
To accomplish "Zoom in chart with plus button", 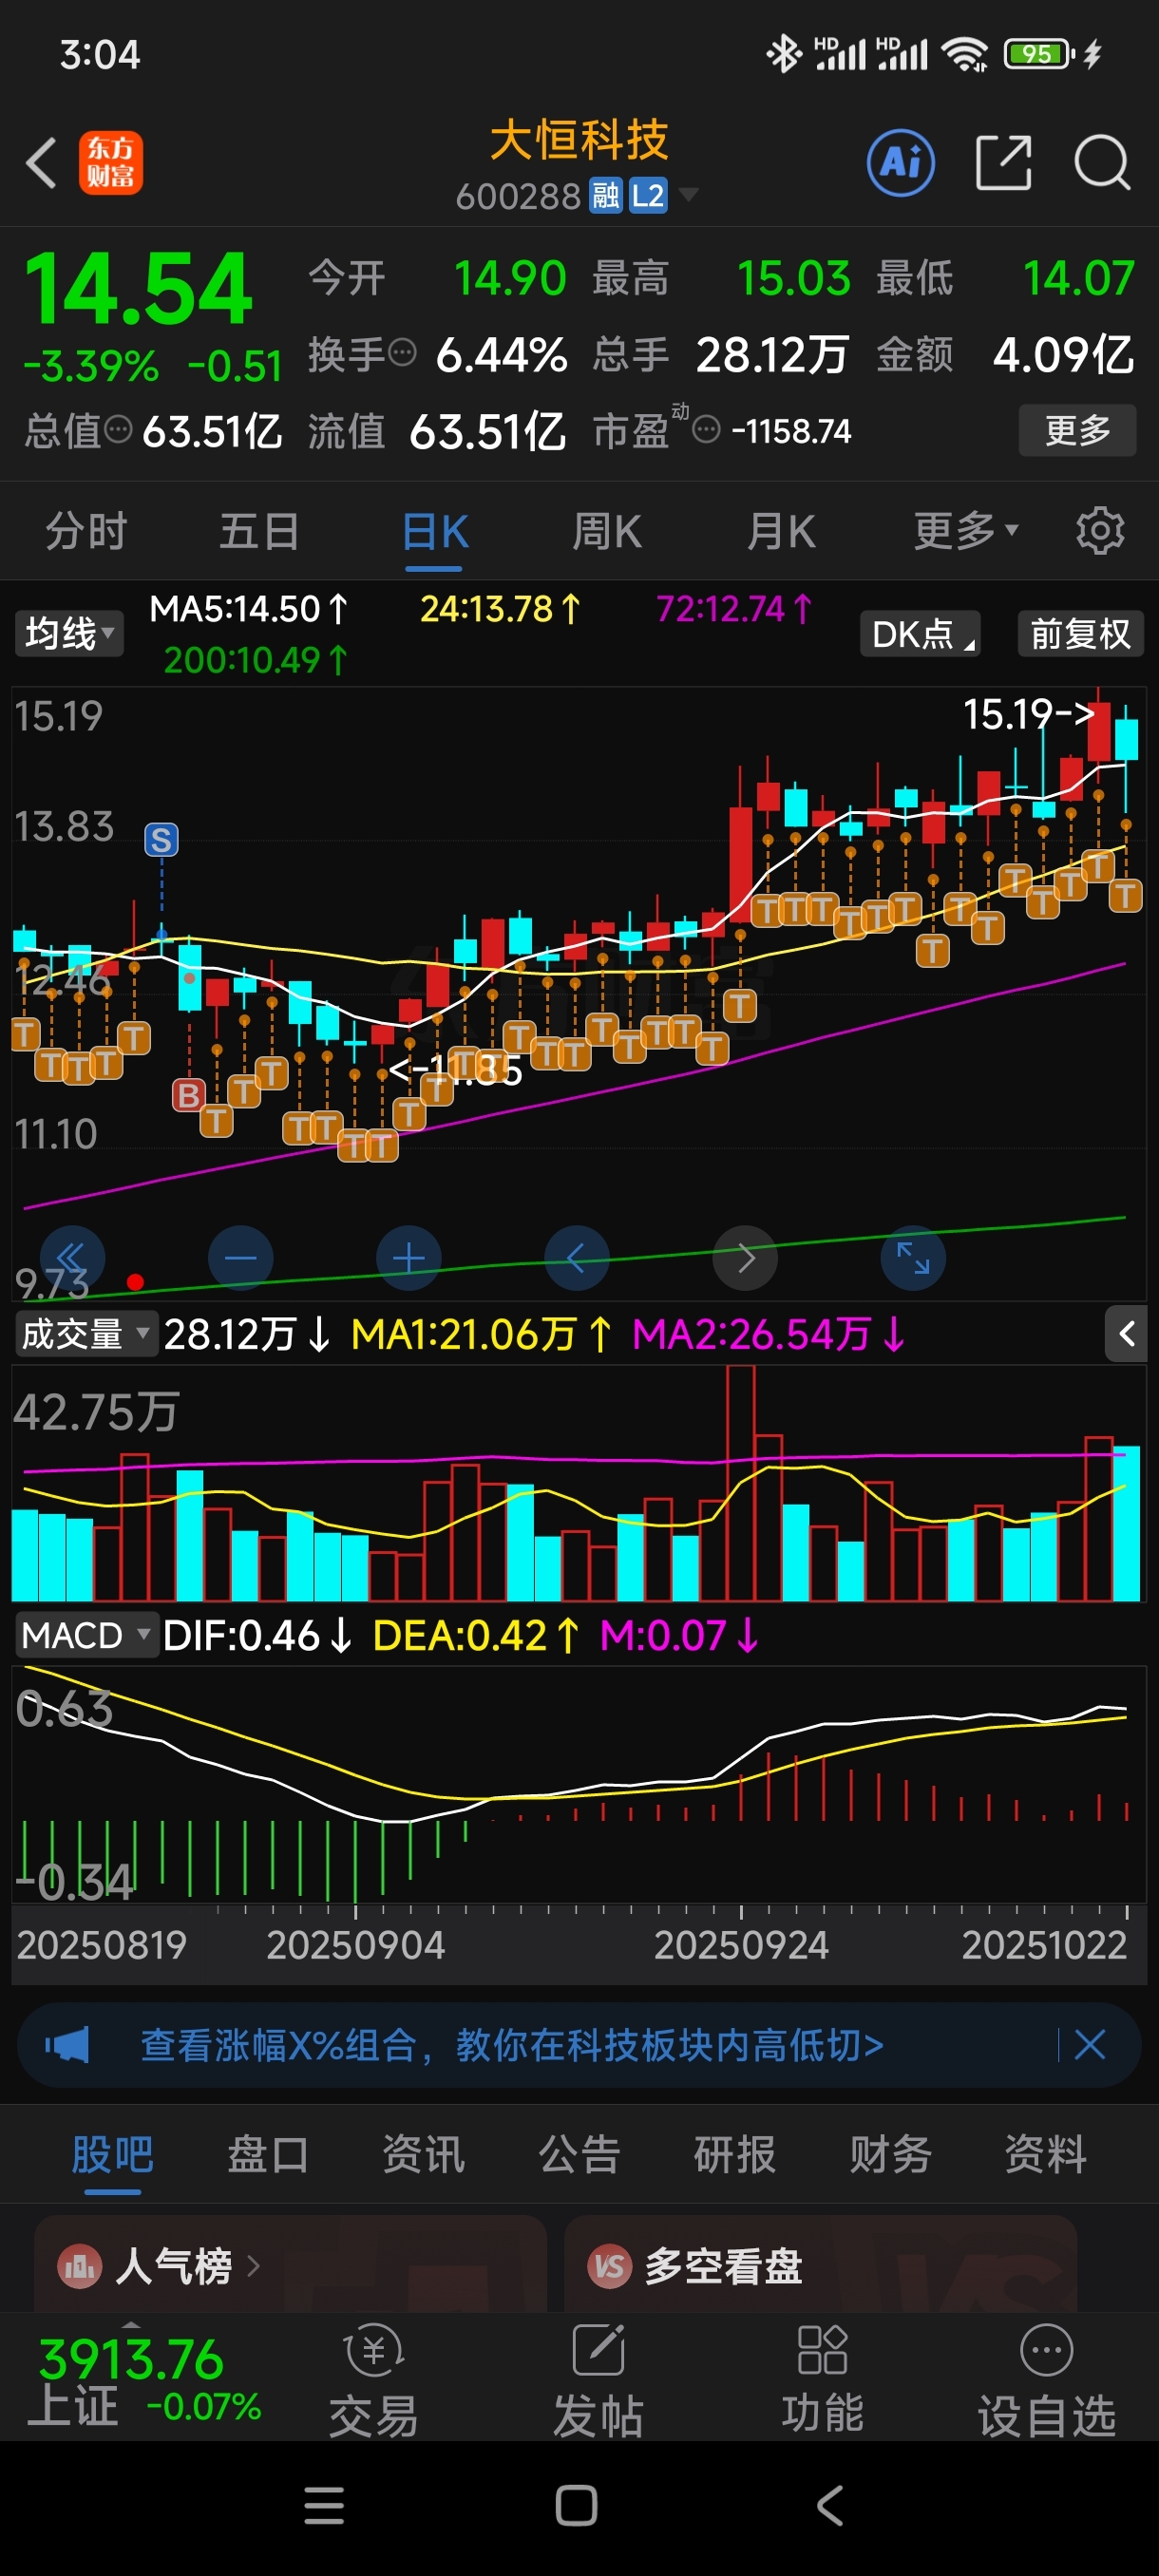I will pyautogui.click(x=409, y=1258).
